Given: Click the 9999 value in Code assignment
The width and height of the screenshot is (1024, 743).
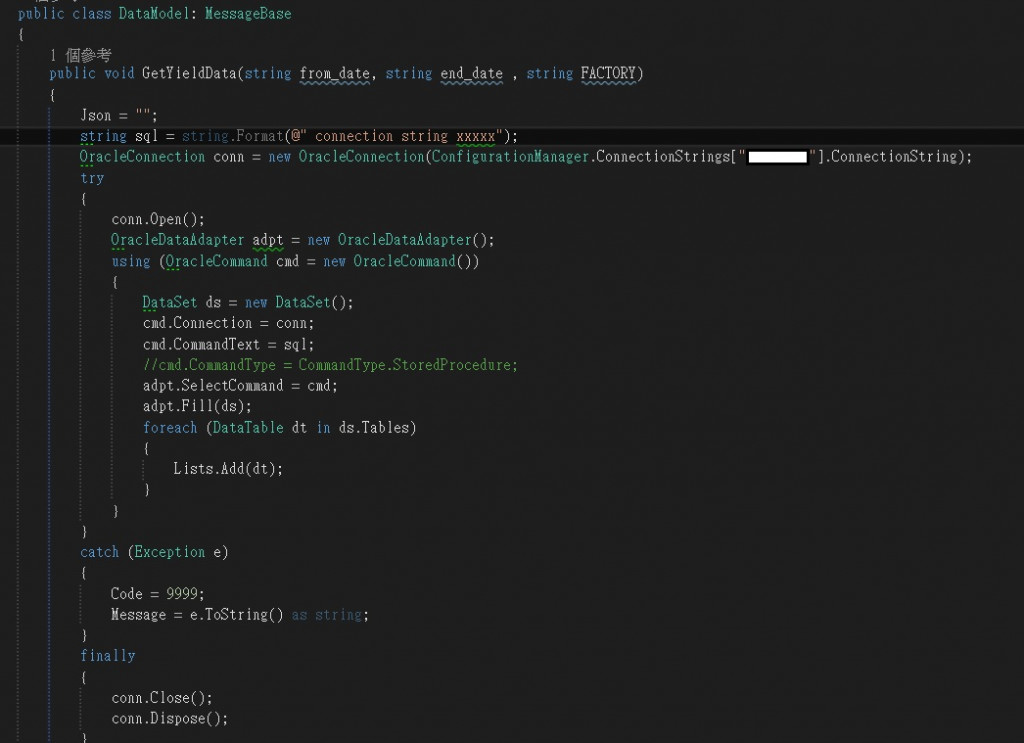Looking at the screenshot, I should point(182,593).
